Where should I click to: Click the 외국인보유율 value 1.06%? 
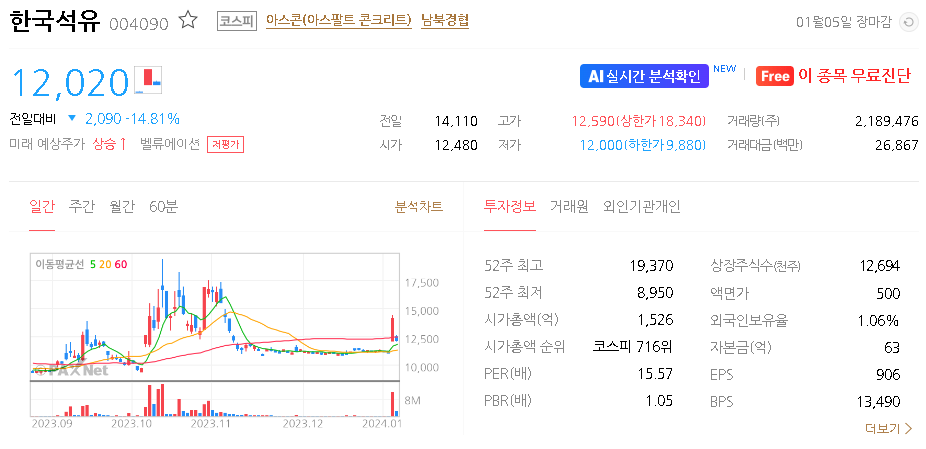[x=878, y=320]
